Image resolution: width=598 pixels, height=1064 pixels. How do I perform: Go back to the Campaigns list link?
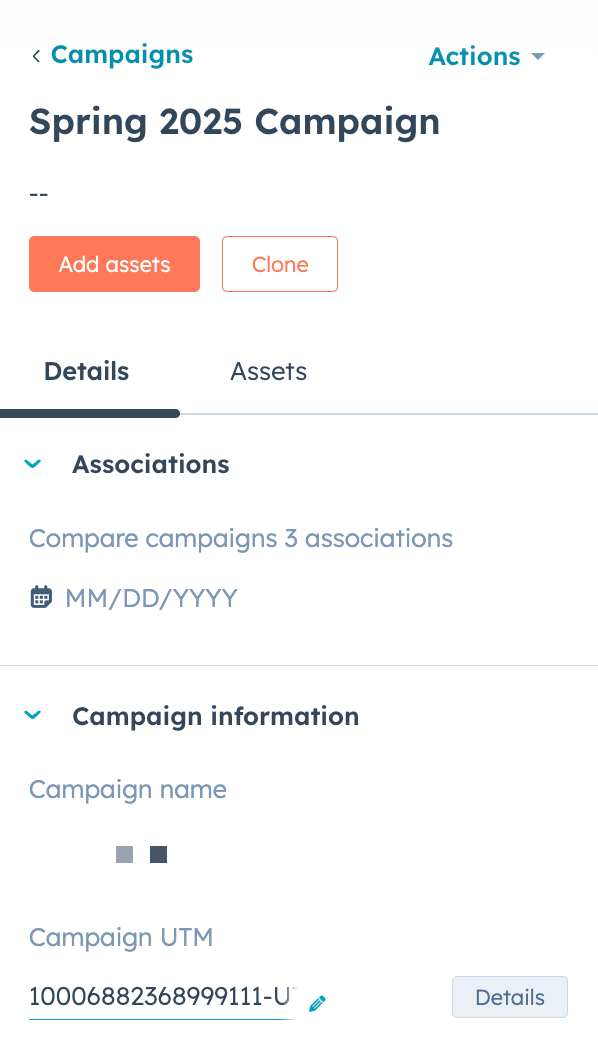(122, 55)
